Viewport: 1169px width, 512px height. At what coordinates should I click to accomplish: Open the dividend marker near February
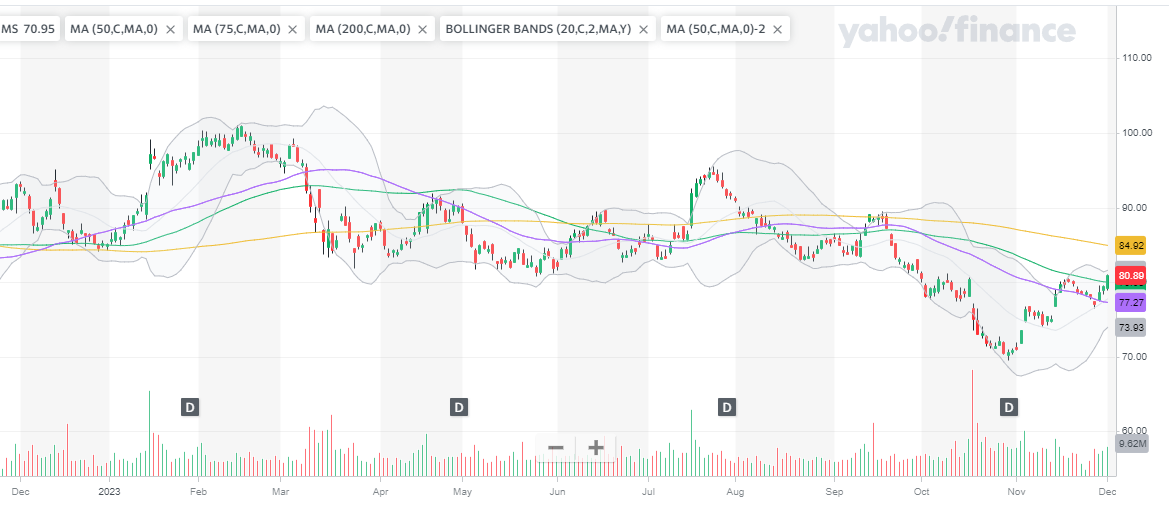pos(190,407)
